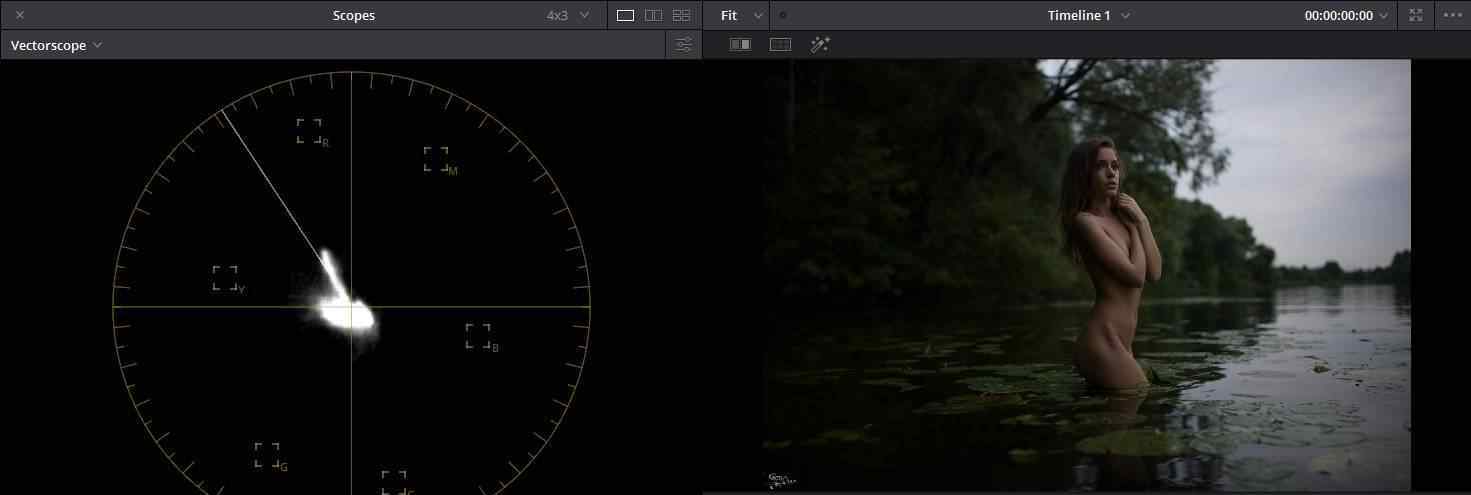This screenshot has width=1471, height=495.
Task: Toggle the image wipe icon
Action: pyautogui.click(x=740, y=45)
